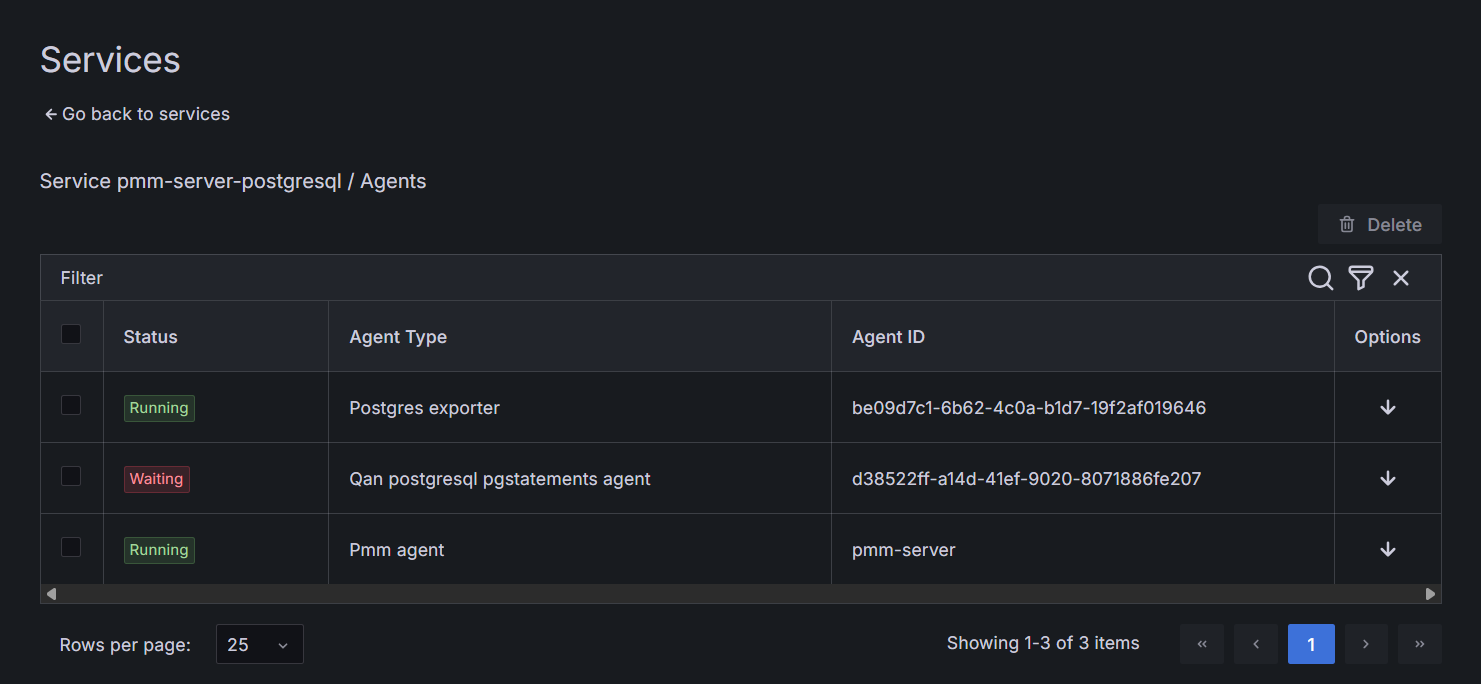Click the Showing 1-3 of 3 items text
The image size is (1481, 684).
[x=1043, y=643]
